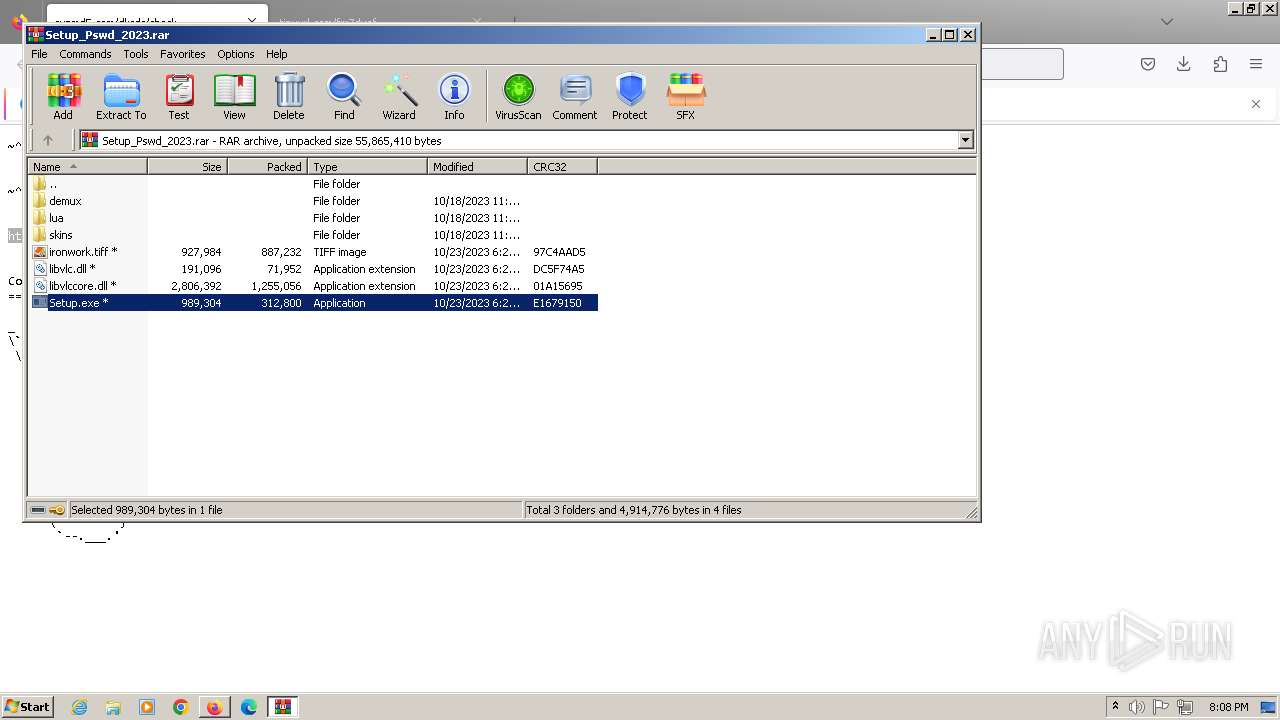Click the Protect archive icon

(630, 97)
